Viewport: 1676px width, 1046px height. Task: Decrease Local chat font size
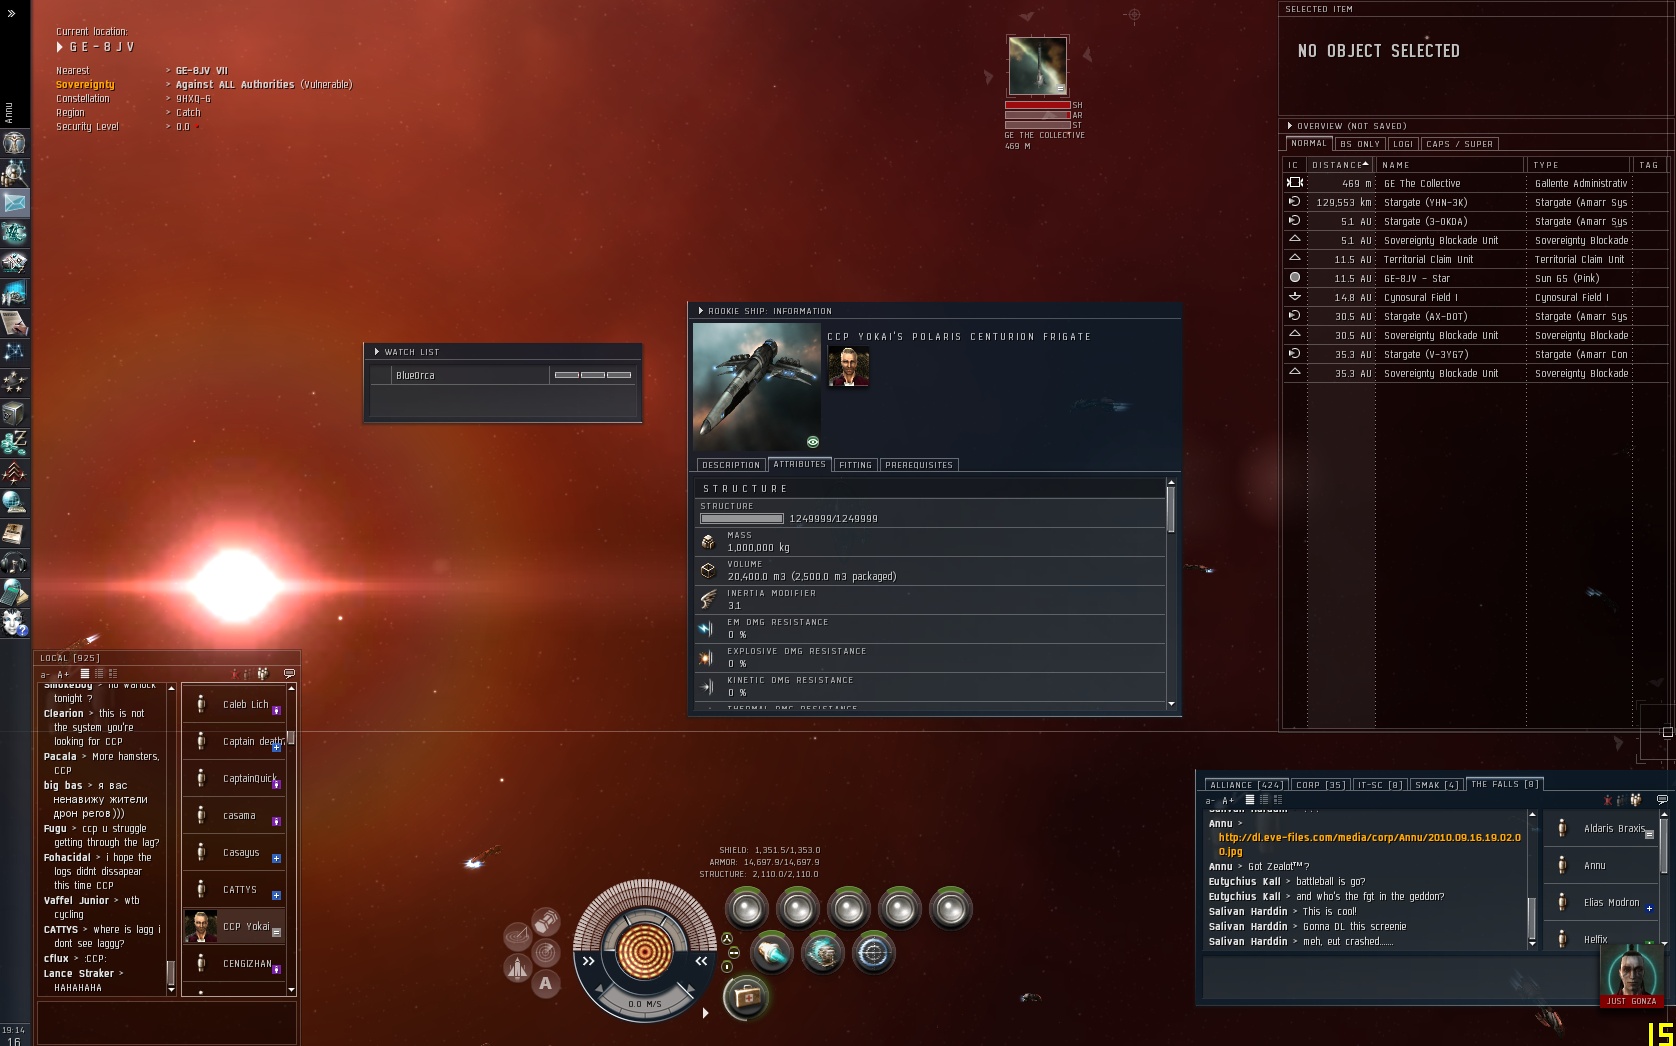(x=45, y=674)
